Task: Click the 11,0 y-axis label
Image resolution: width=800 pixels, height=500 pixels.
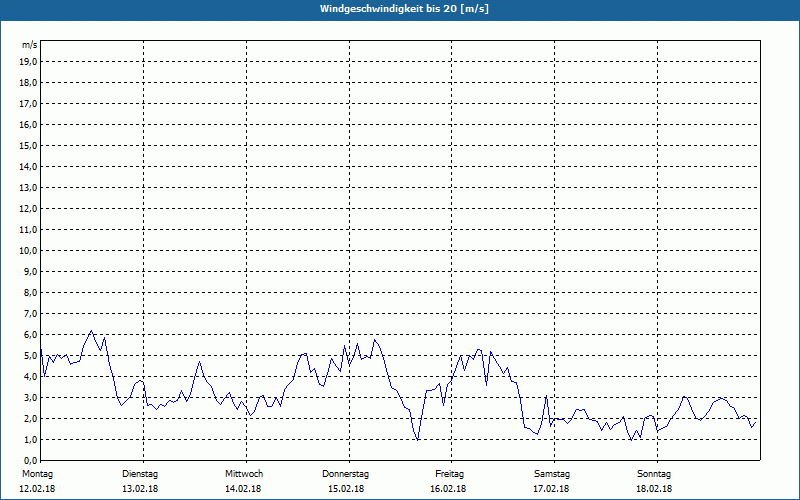Action: (x=28, y=230)
